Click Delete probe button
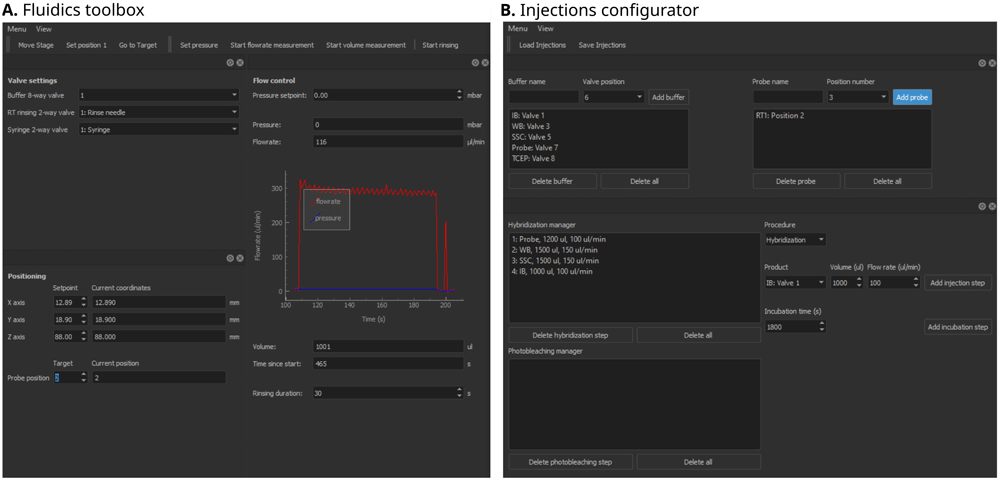The image size is (1000, 483). coord(796,181)
